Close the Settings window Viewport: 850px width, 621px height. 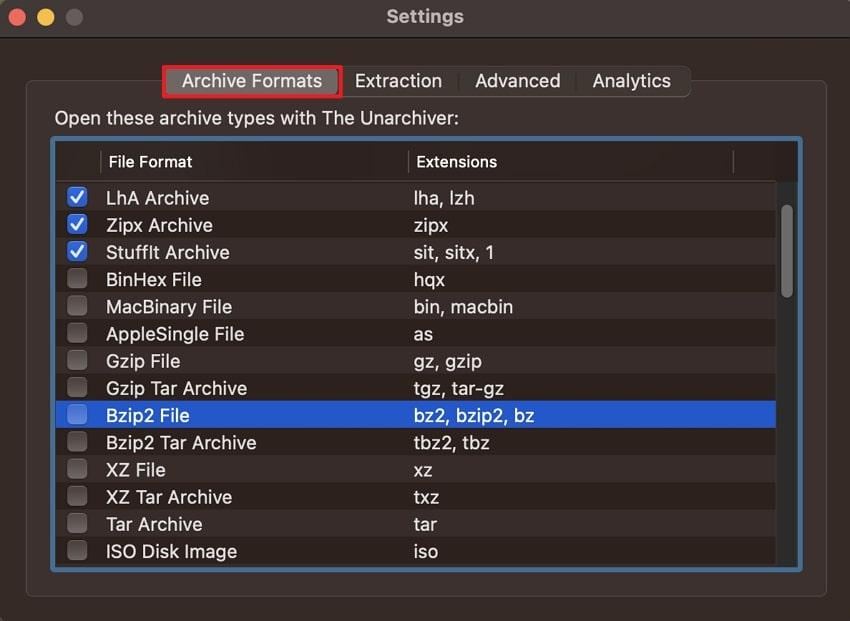17,17
